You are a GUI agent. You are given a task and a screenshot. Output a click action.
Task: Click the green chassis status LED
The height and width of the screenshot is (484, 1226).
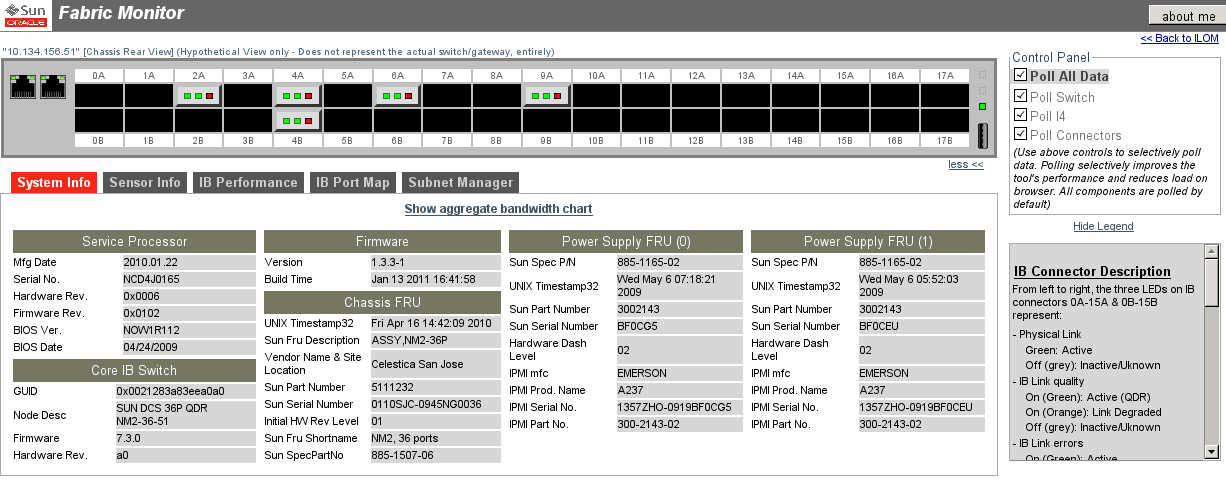982,106
